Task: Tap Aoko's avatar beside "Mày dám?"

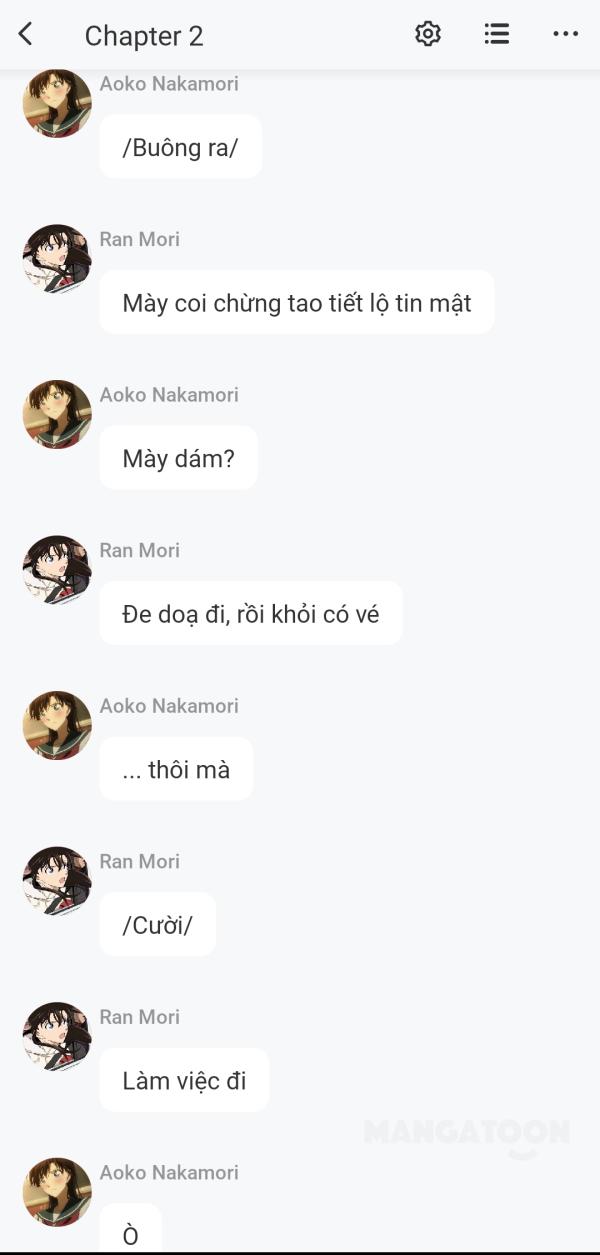Action: click(57, 414)
